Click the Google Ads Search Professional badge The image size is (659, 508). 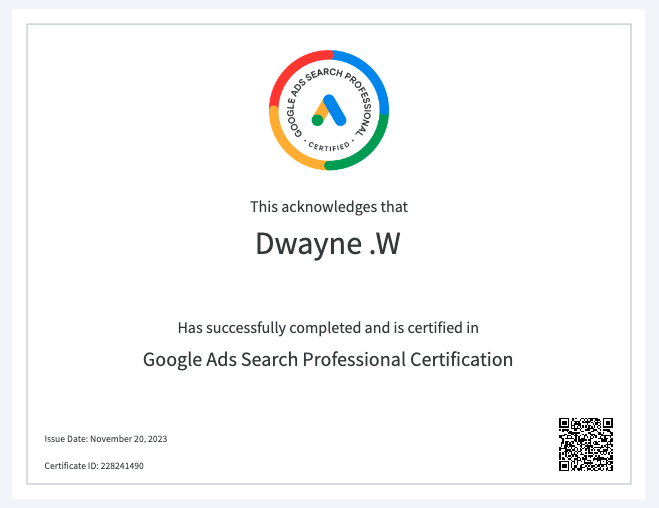[x=329, y=110]
